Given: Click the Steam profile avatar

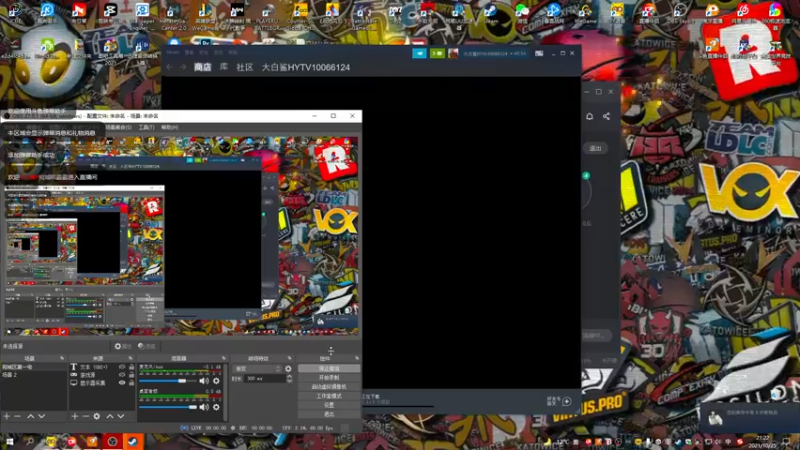Looking at the screenshot, I should point(453,54).
